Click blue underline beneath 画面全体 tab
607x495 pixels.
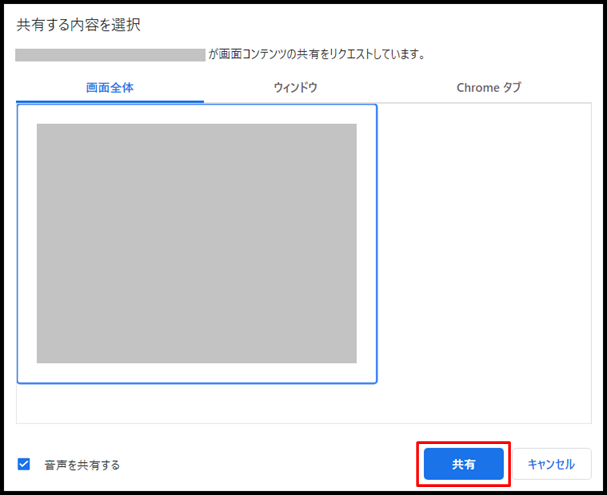[110, 101]
